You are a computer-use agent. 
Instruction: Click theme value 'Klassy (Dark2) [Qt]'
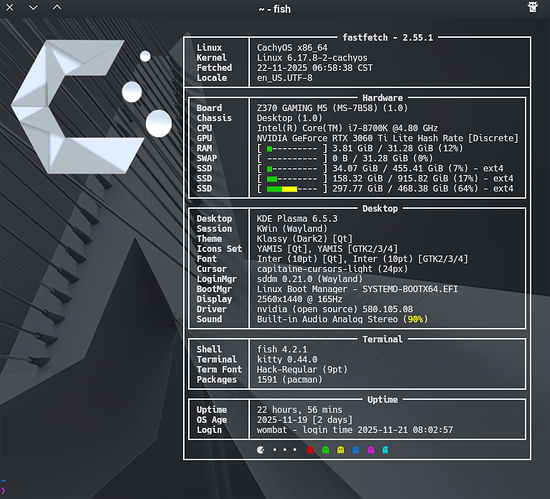click(x=304, y=239)
